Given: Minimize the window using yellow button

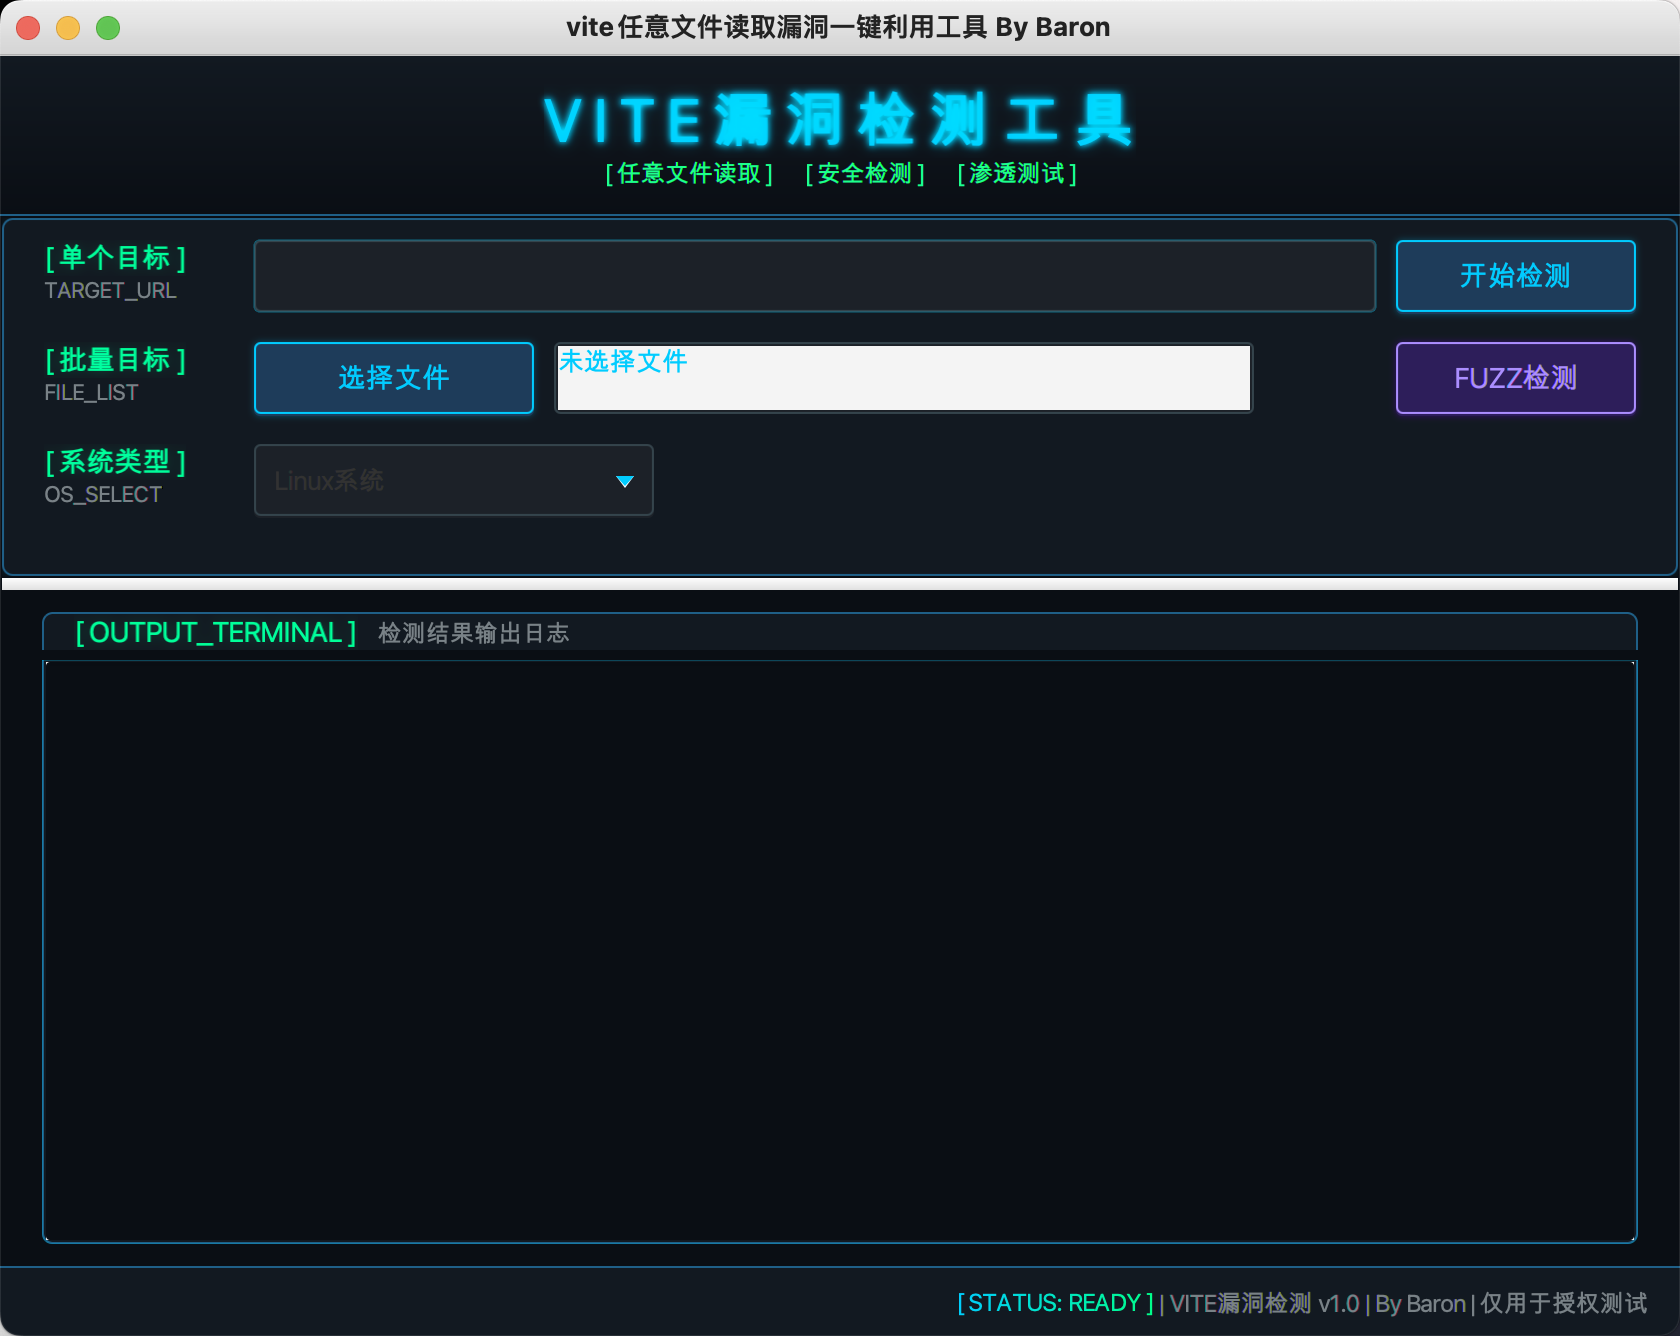Looking at the screenshot, I should pos(68,28).
